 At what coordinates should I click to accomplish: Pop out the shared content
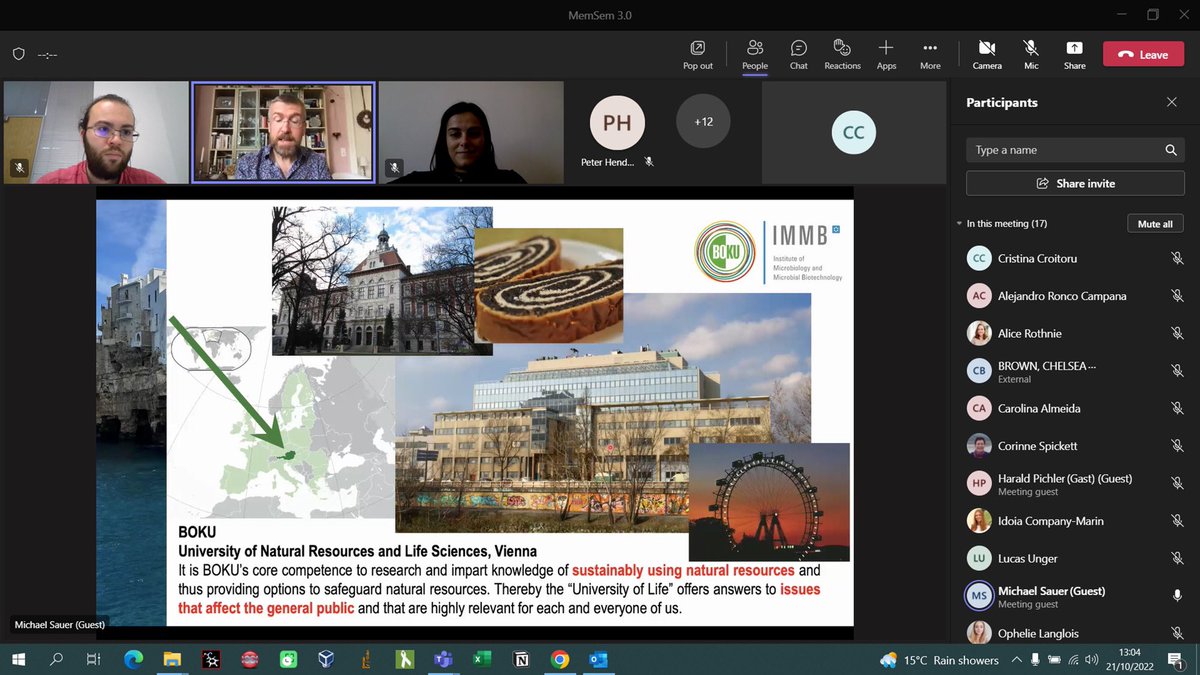click(698, 54)
